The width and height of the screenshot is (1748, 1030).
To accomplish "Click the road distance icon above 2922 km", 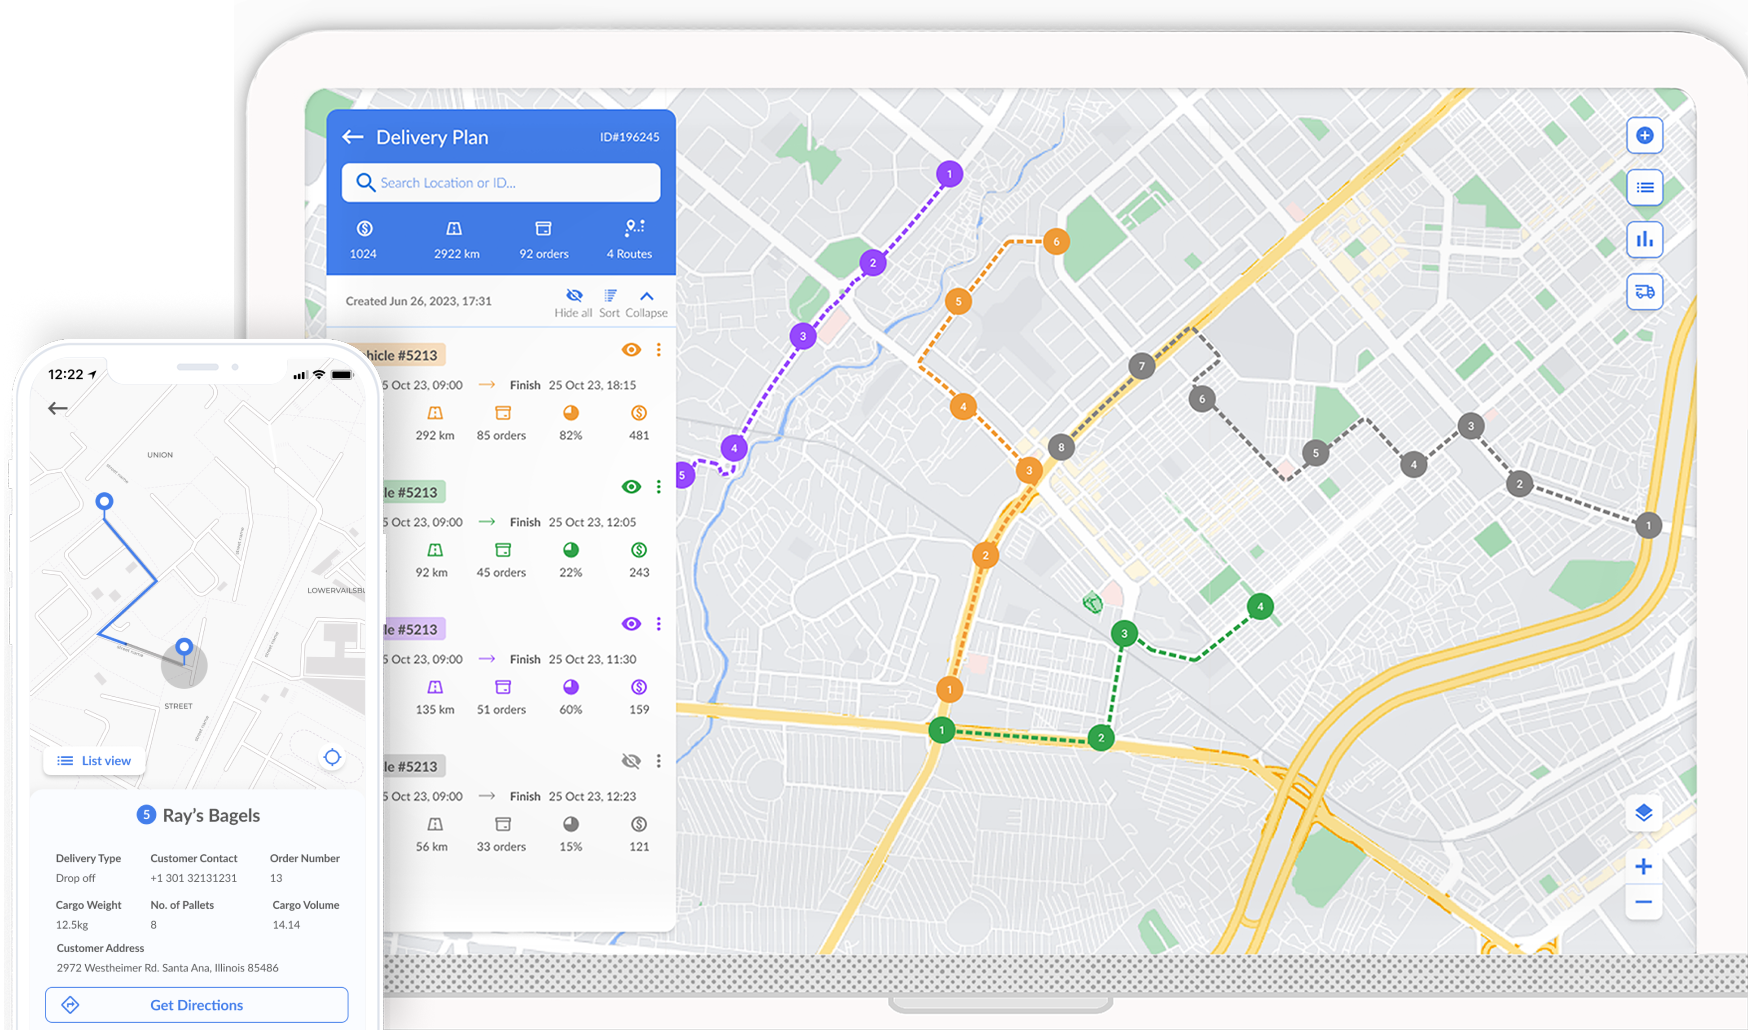I will (x=454, y=229).
